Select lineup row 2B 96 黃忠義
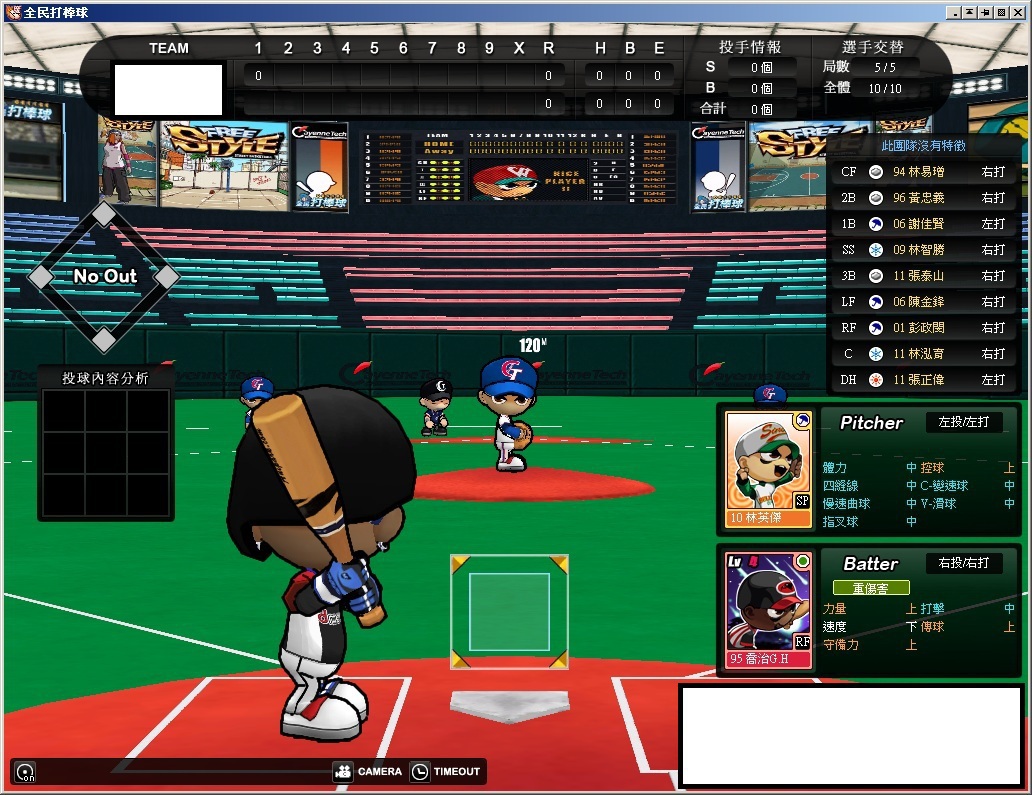 [923, 197]
